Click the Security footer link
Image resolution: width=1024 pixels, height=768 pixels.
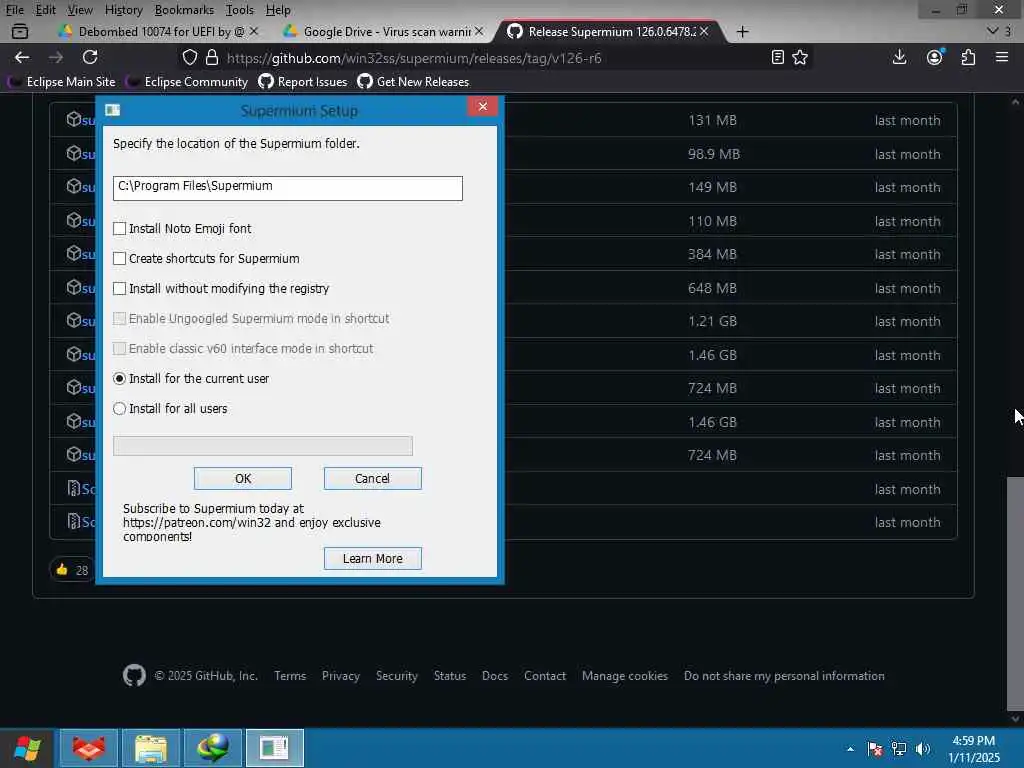pos(396,676)
